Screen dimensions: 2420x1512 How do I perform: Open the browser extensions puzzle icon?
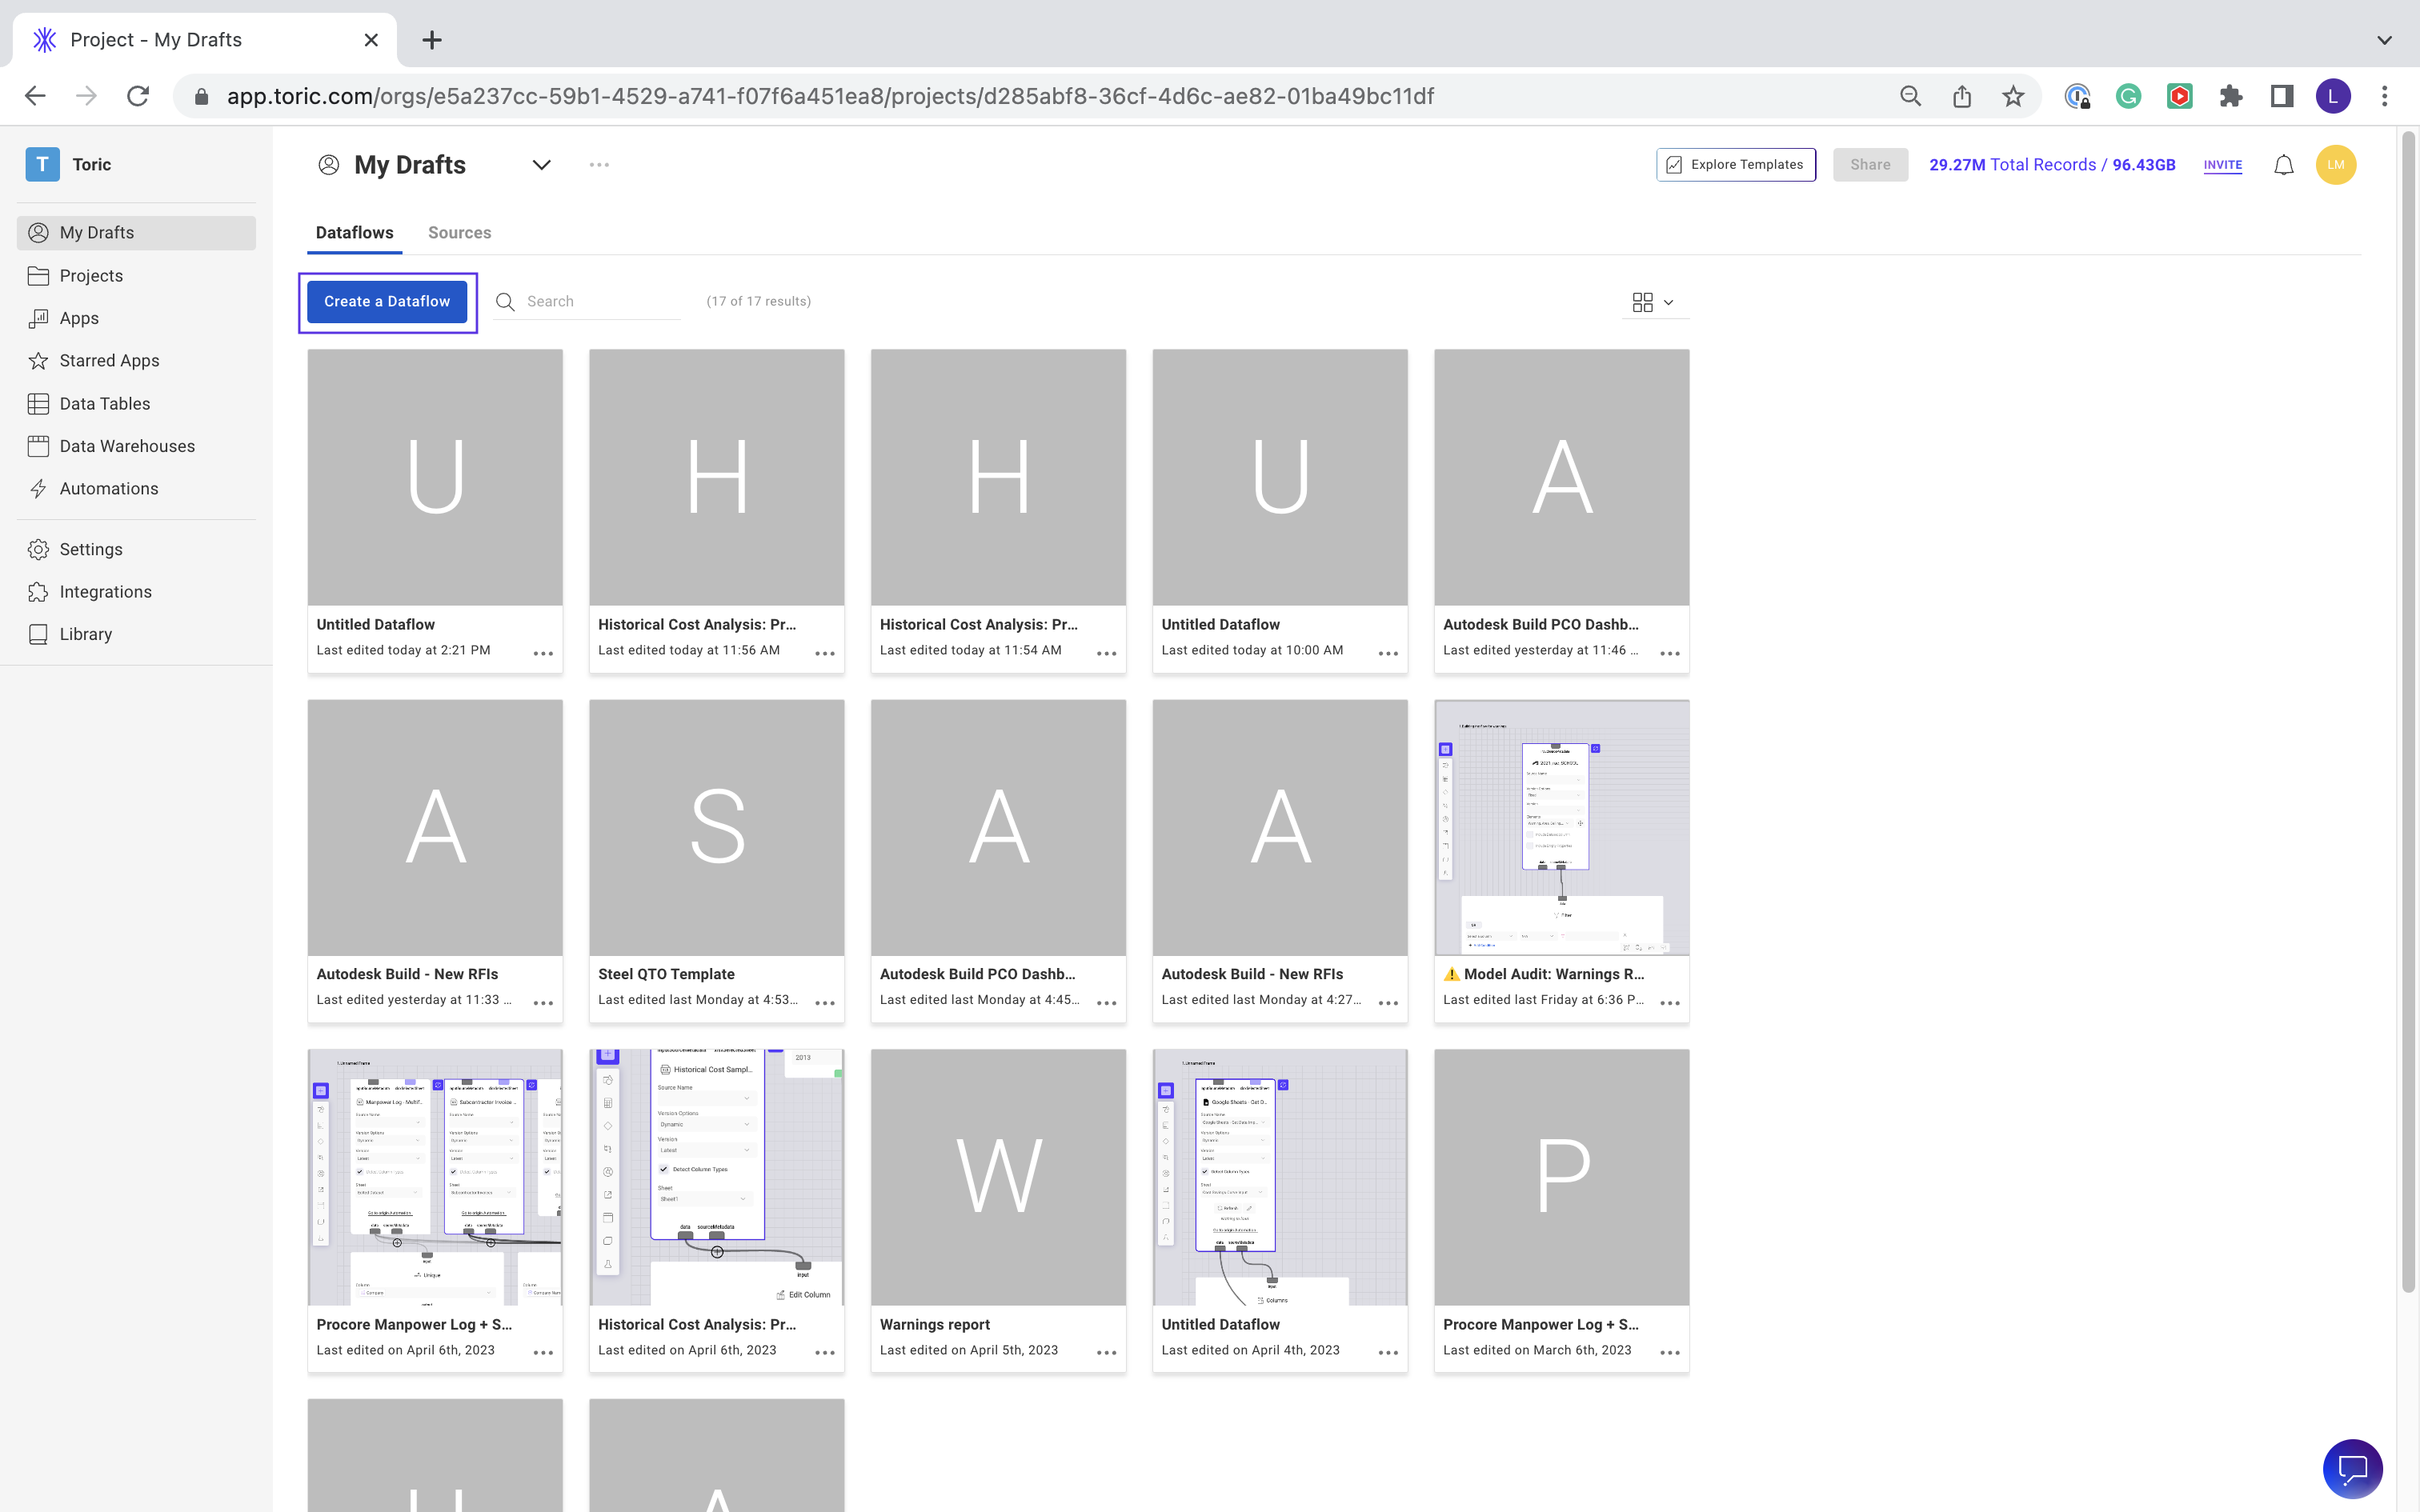coord(2231,96)
